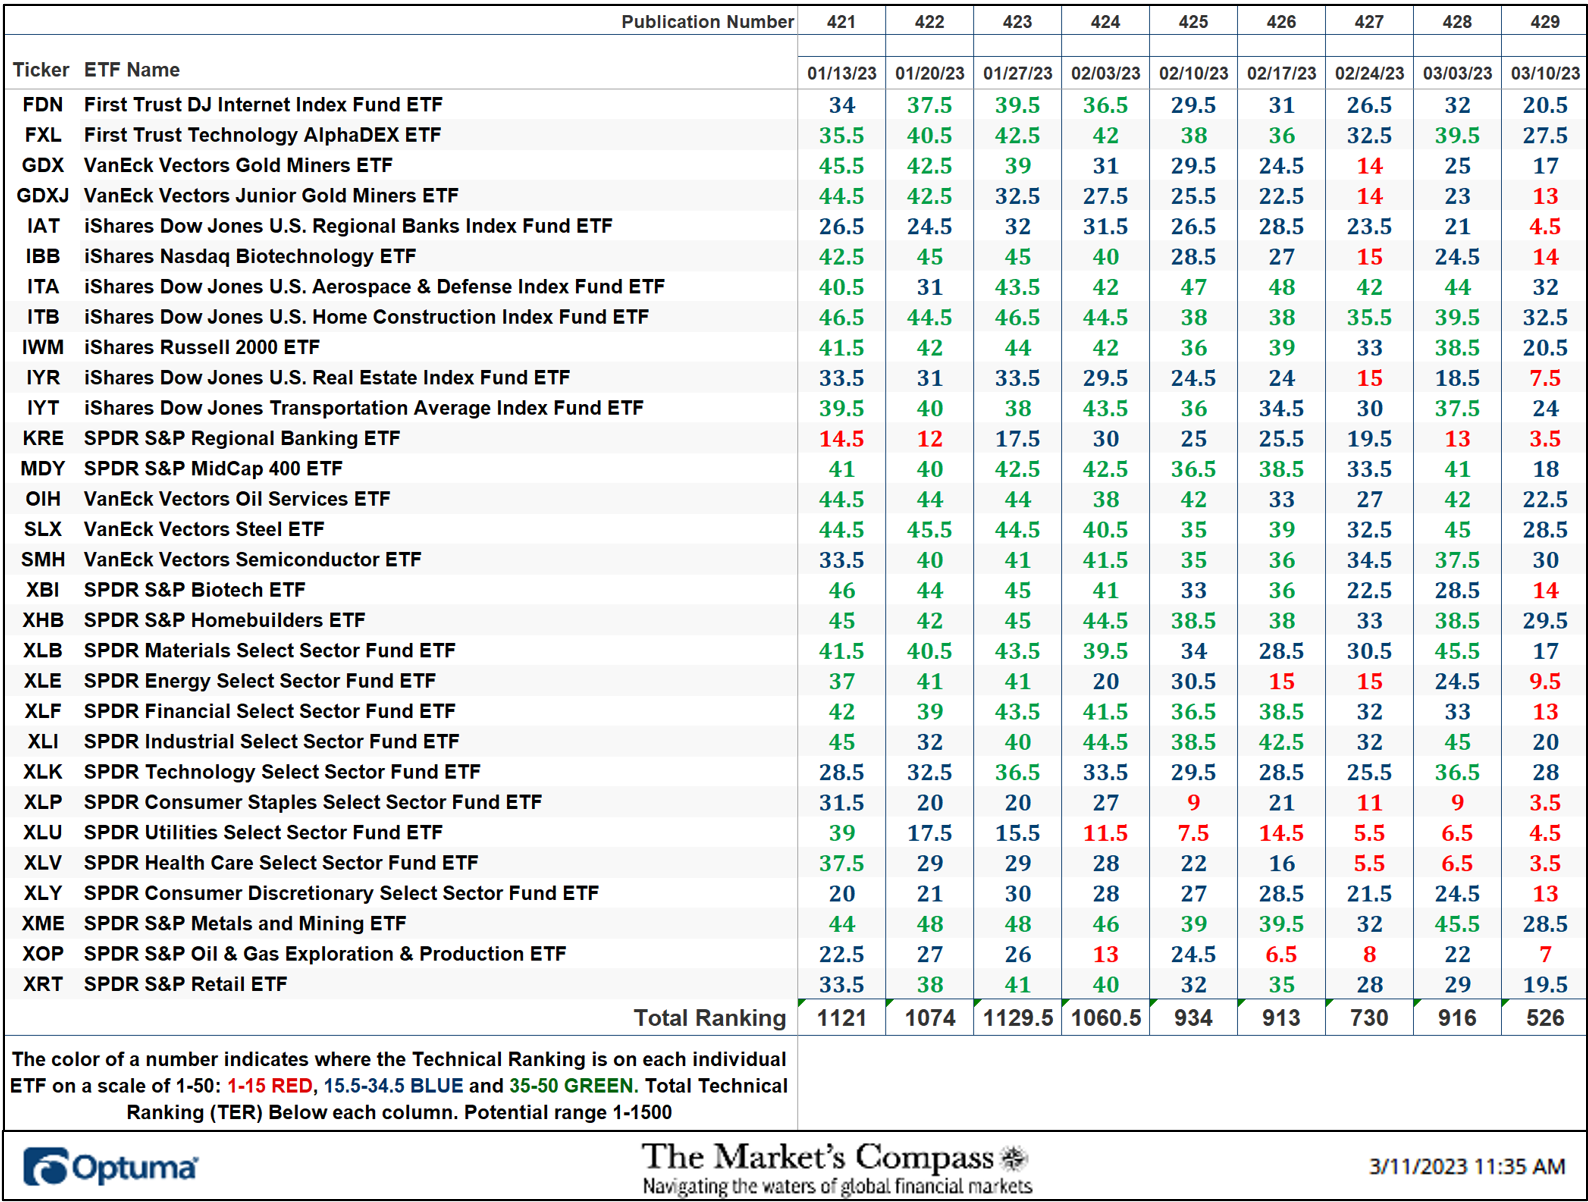Select the 15.5-34.5 BLUE legend text

[393, 1086]
